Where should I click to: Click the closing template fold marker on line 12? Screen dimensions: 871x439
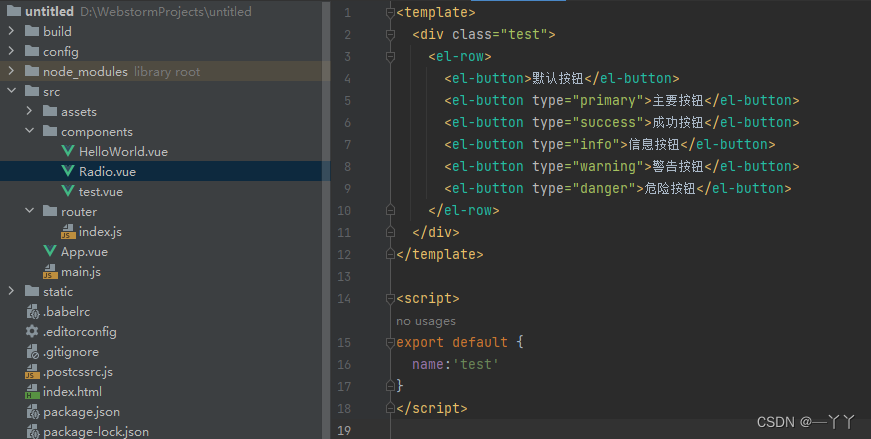391,255
